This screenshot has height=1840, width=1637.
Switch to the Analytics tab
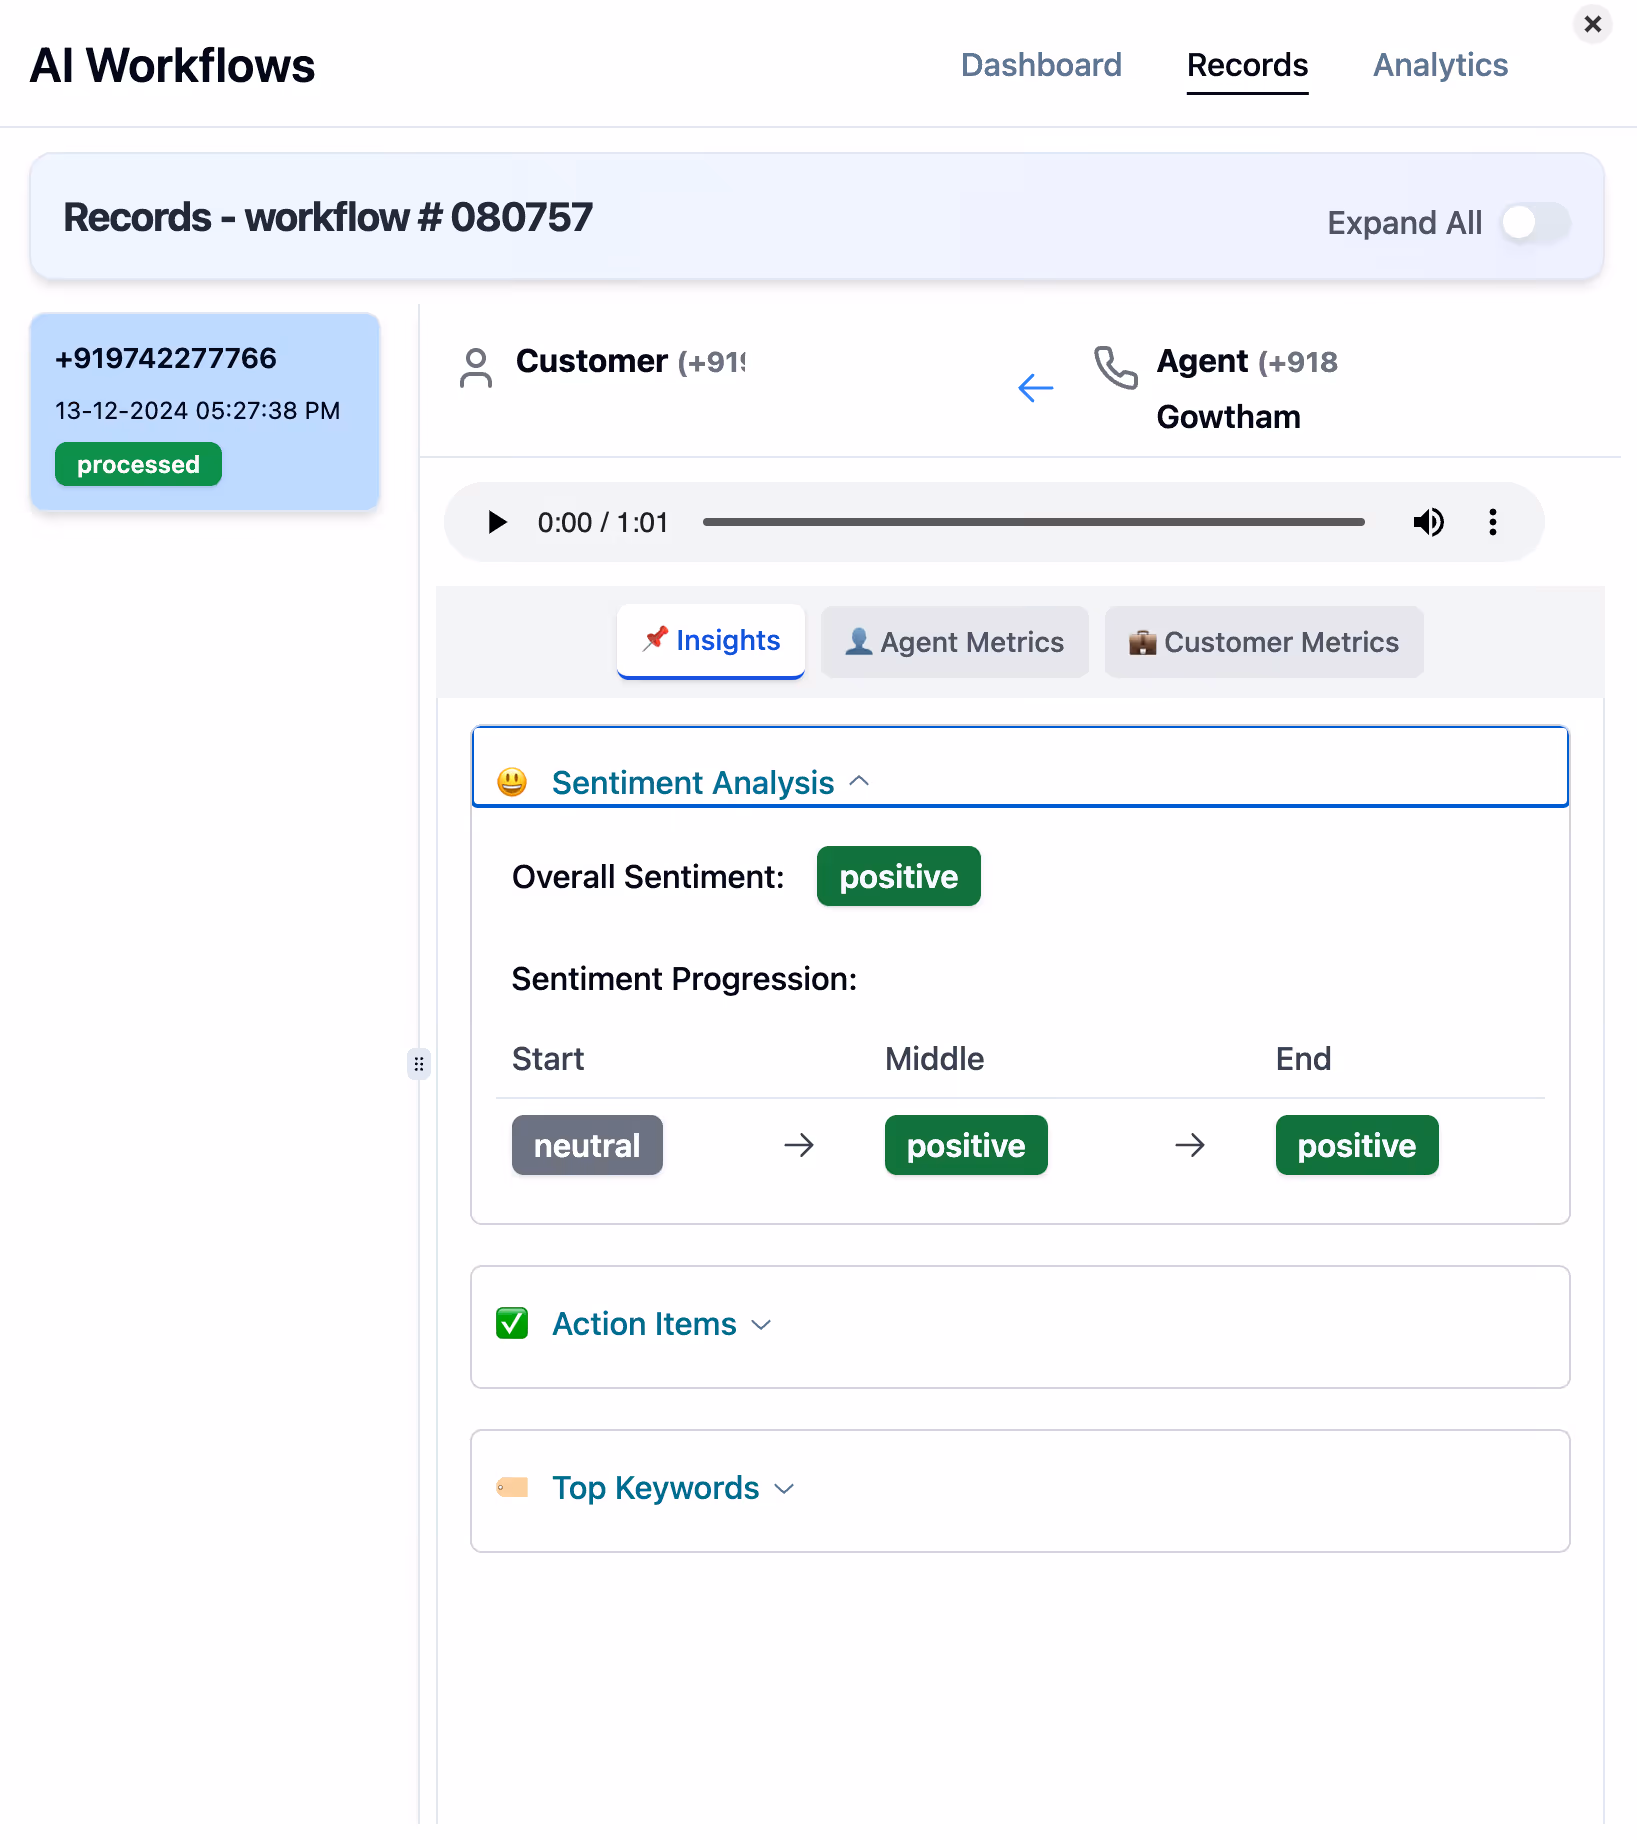coord(1440,65)
